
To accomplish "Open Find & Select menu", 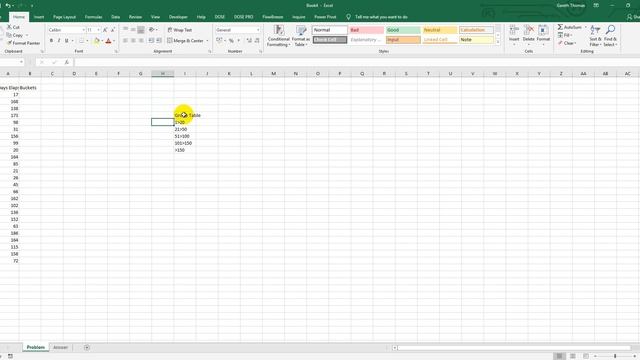I will point(610,36).
